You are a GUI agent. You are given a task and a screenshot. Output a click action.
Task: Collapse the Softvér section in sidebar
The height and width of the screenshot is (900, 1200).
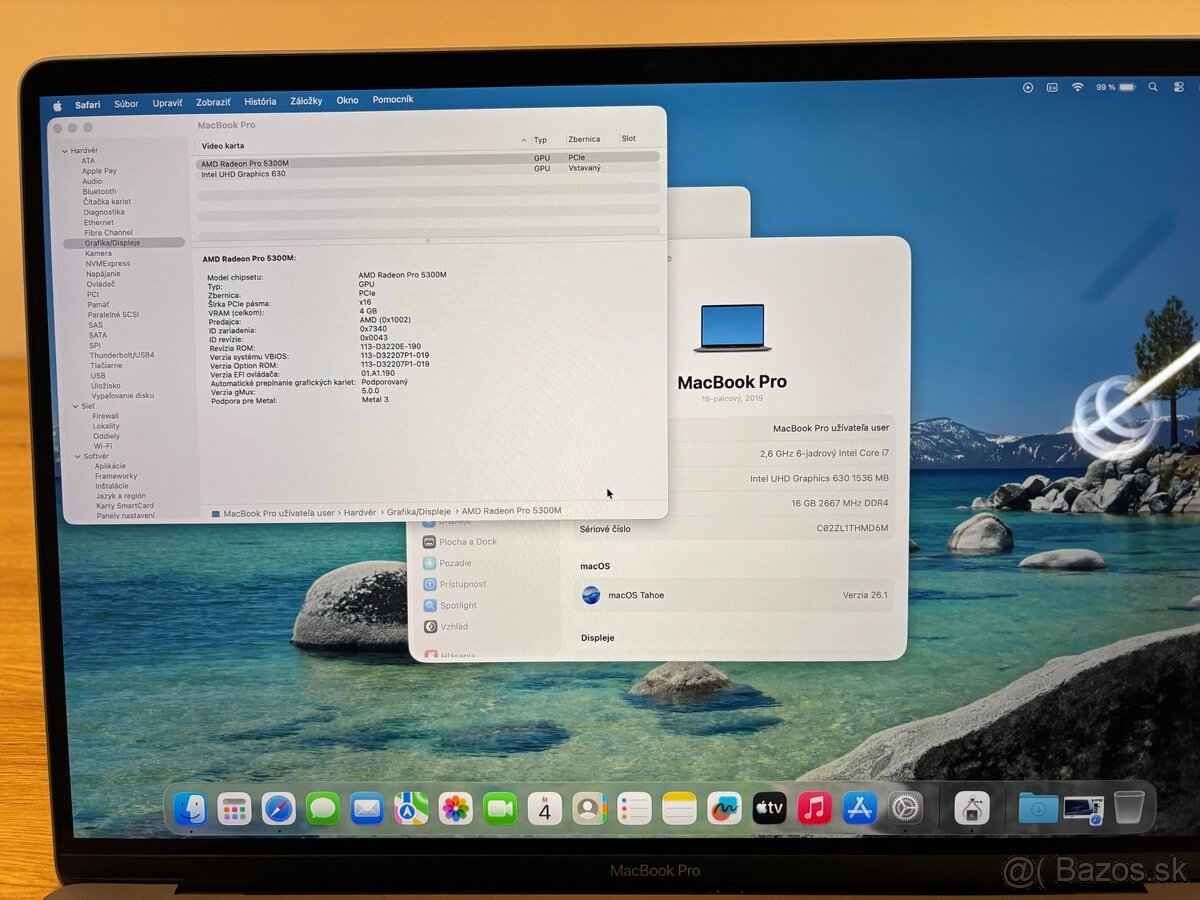pyautogui.click(x=77, y=455)
